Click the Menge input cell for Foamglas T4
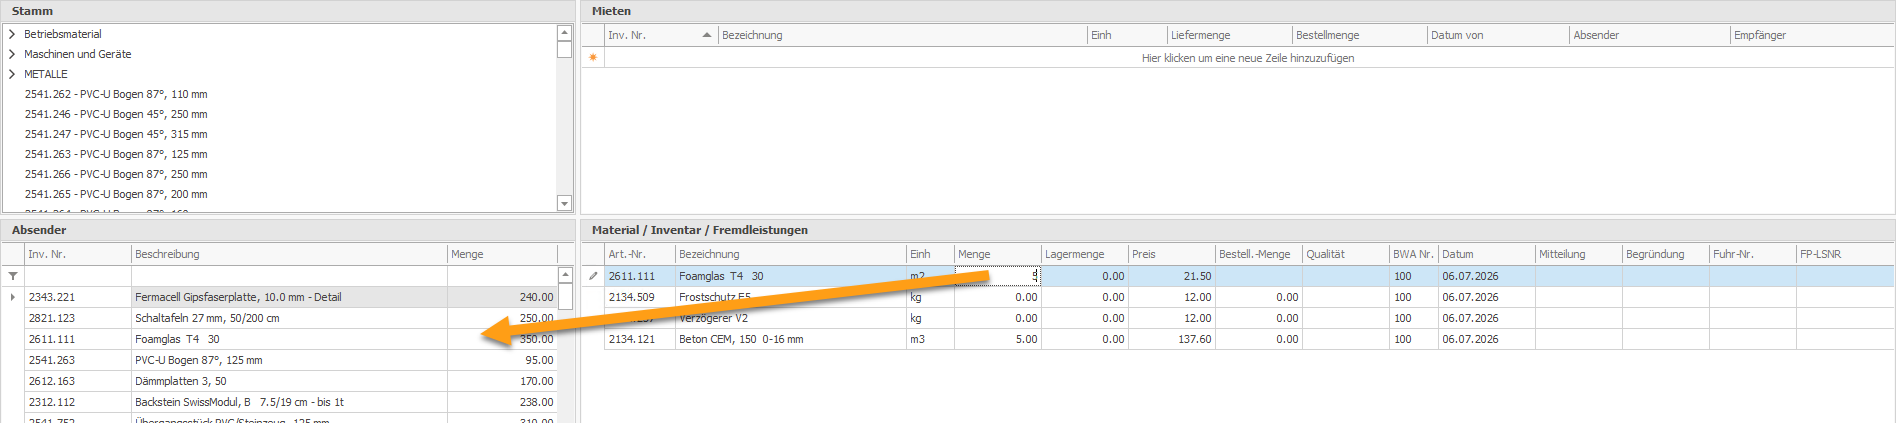Screen dimensions: 1896x423 [997, 276]
